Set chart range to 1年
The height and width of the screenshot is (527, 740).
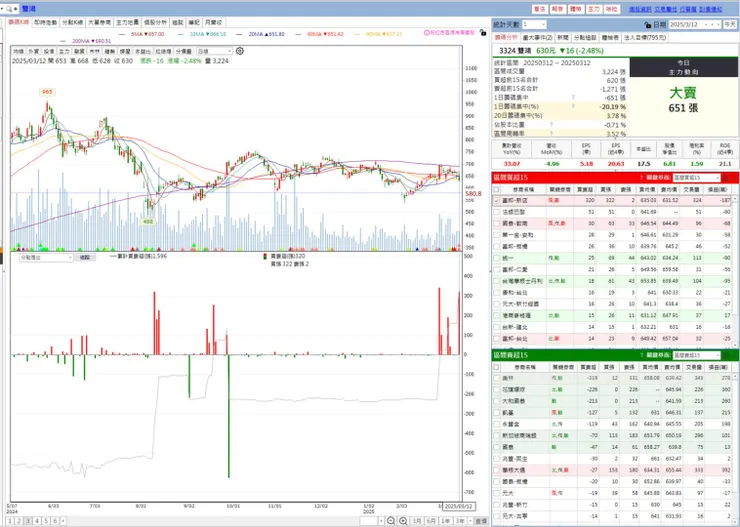coord(446,521)
